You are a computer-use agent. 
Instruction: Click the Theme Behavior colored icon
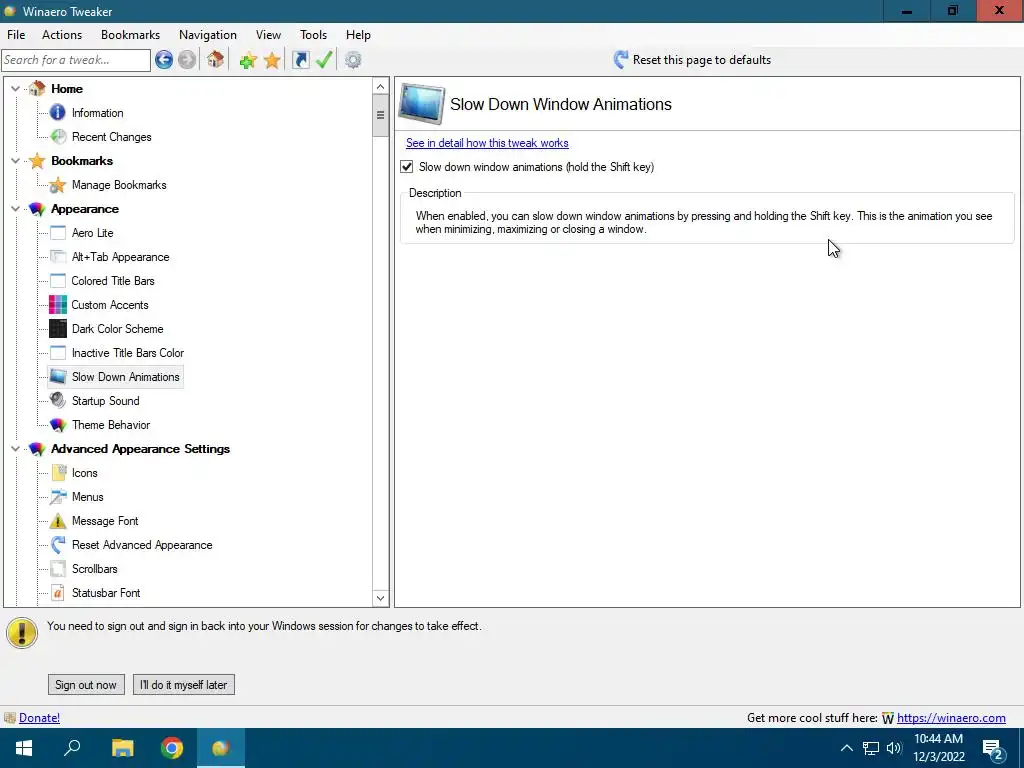(58, 424)
